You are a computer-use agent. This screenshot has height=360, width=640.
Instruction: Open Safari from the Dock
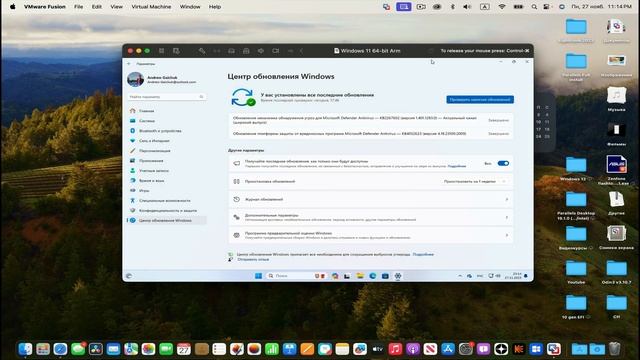60,349
